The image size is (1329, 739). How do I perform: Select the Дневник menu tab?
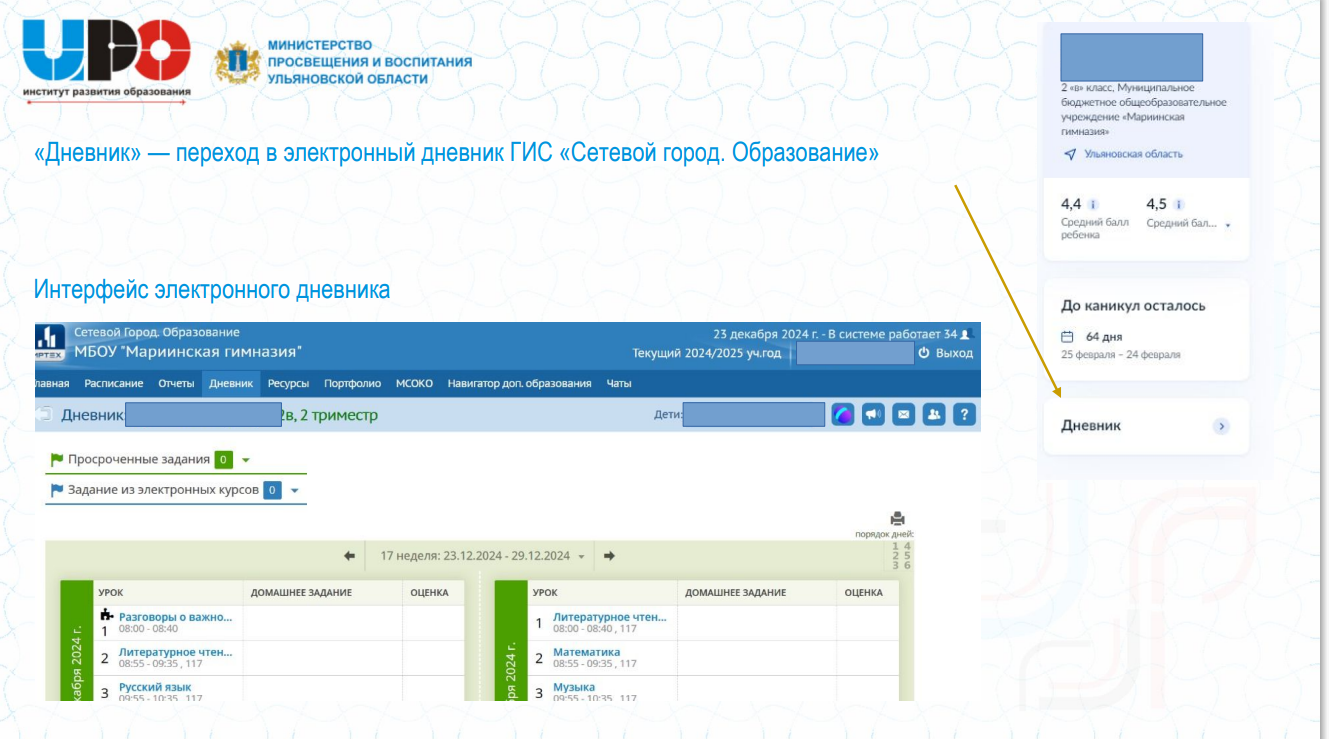(x=231, y=383)
